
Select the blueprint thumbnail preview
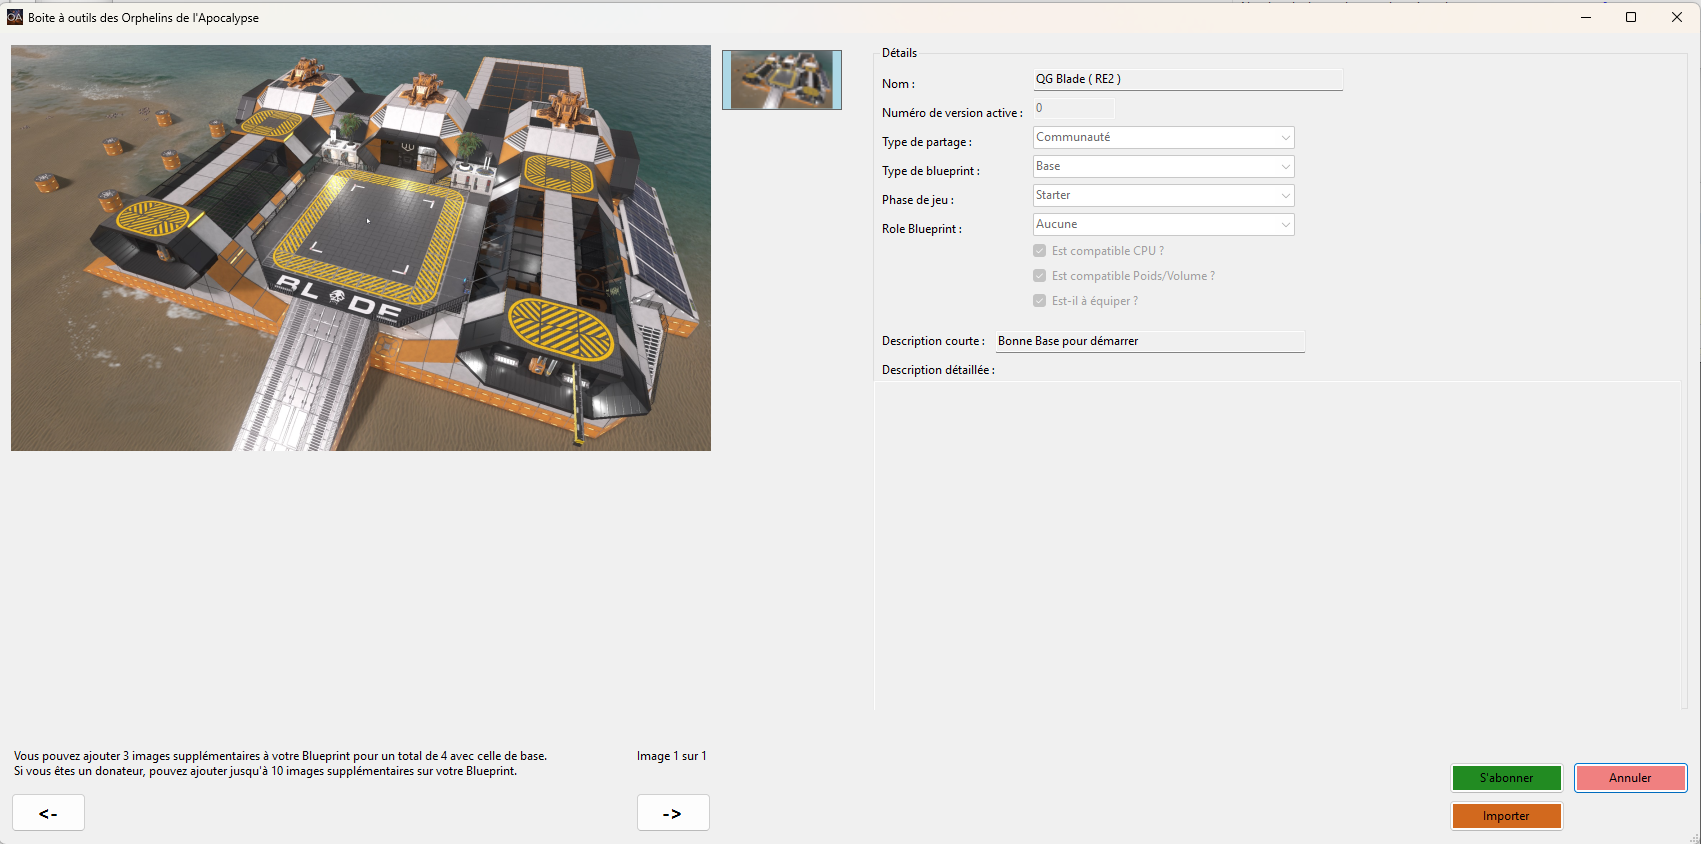click(x=781, y=80)
